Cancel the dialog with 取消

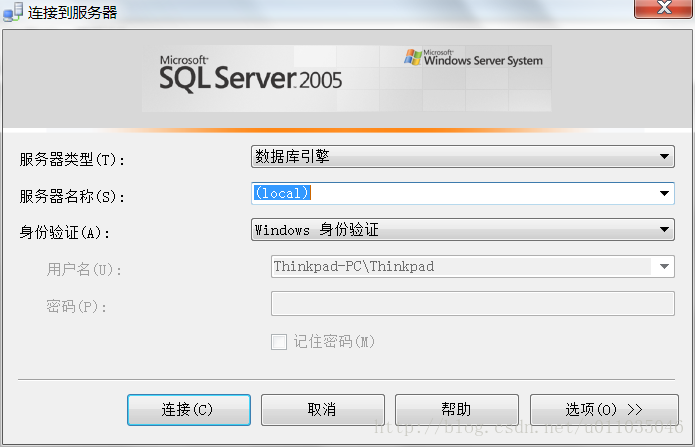point(323,410)
